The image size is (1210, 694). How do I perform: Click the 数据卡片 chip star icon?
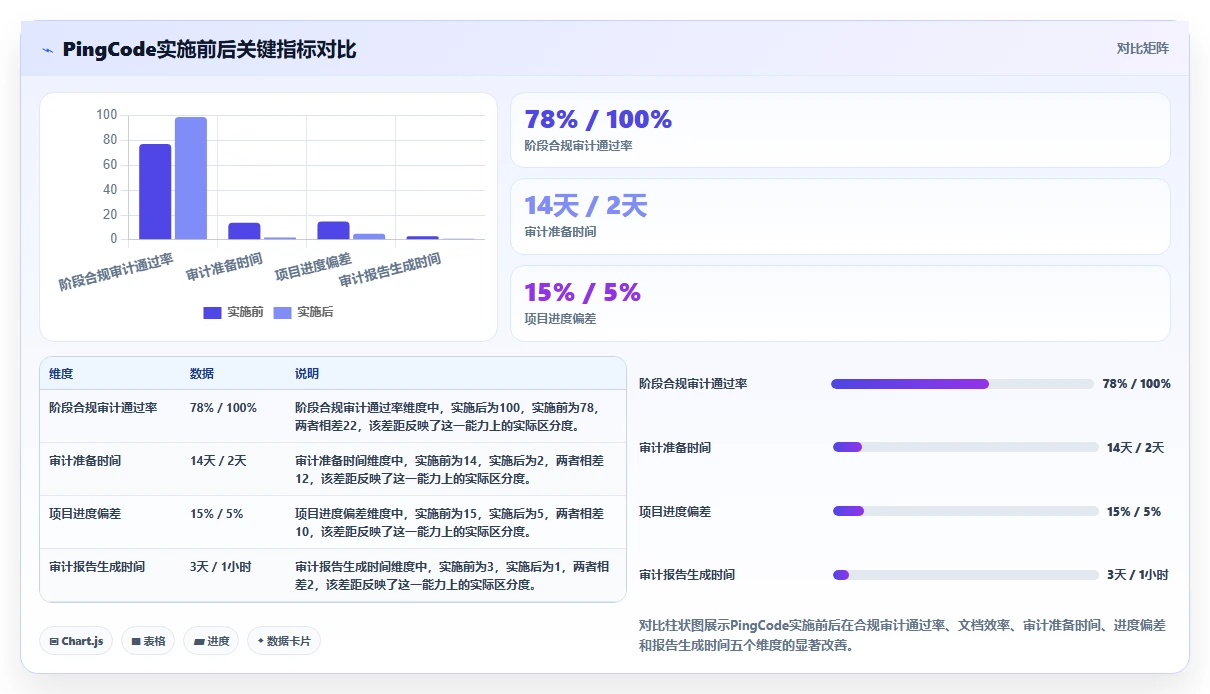pyautogui.click(x=261, y=641)
